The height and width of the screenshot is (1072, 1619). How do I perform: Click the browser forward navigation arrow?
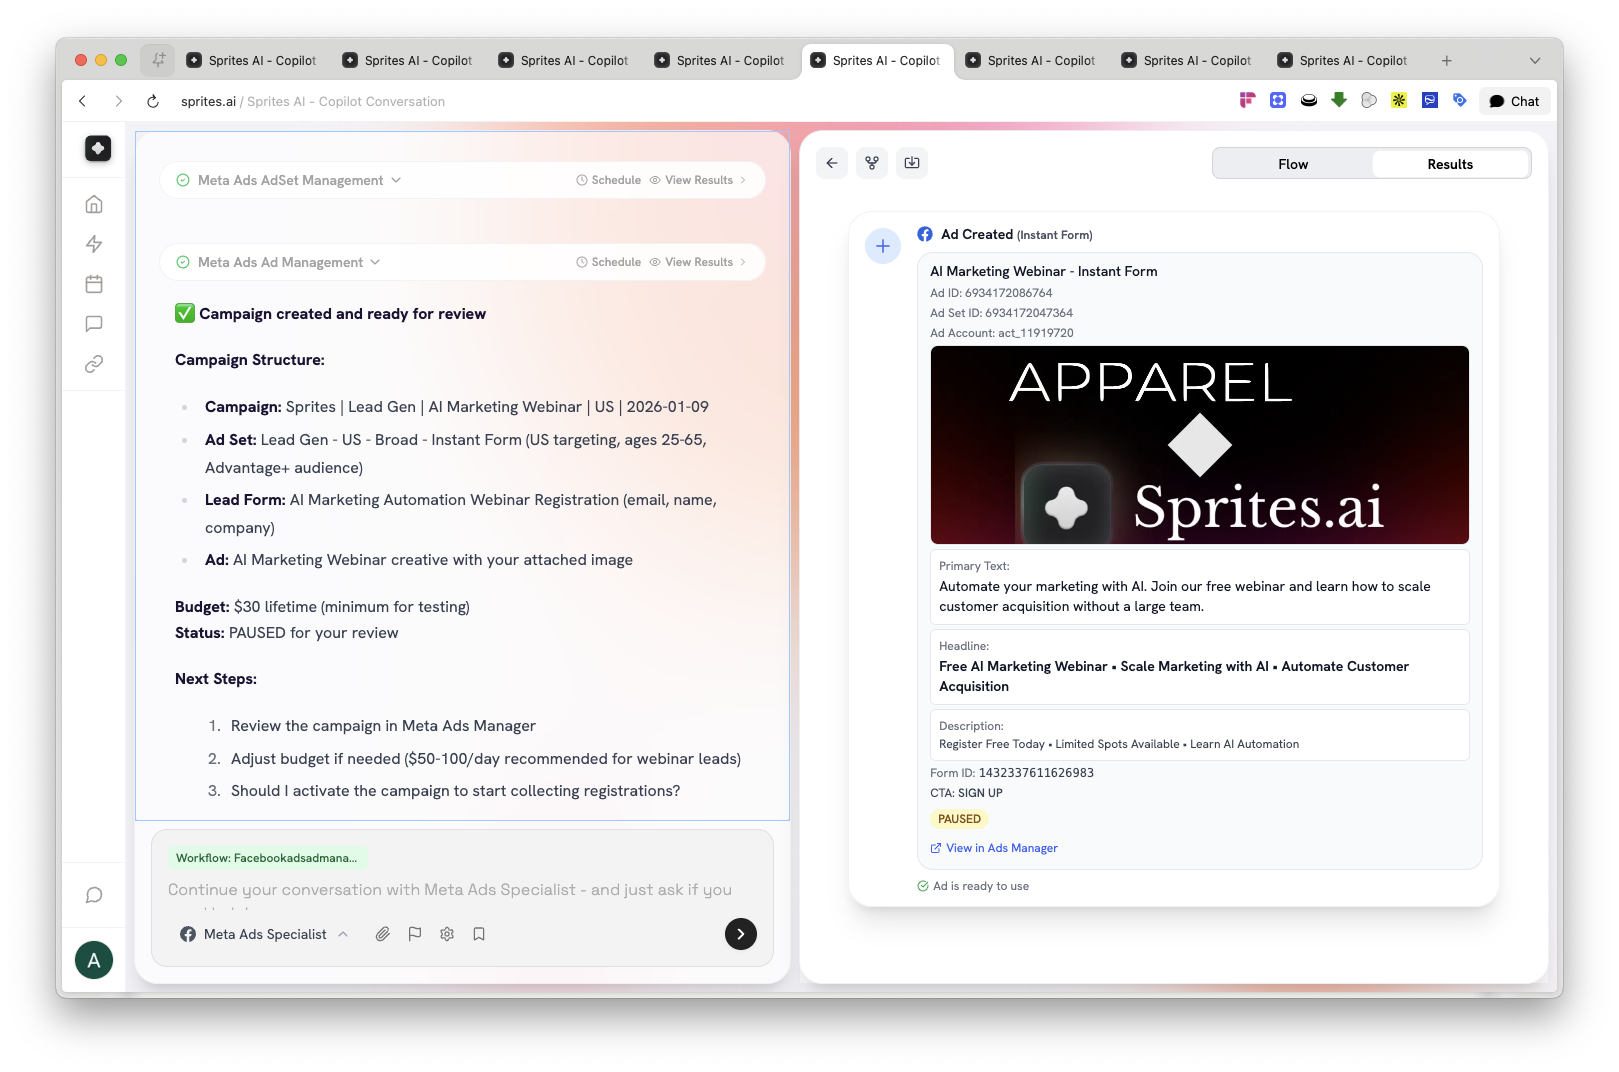point(118,101)
